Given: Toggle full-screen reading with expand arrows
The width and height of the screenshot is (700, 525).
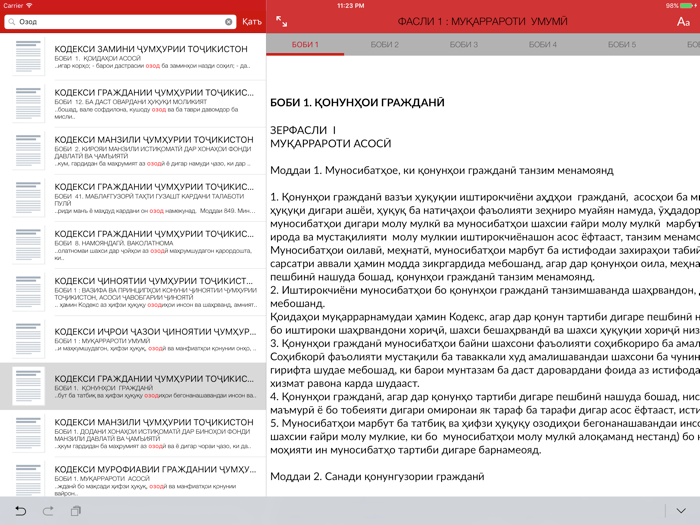Looking at the screenshot, I should tap(281, 21).
